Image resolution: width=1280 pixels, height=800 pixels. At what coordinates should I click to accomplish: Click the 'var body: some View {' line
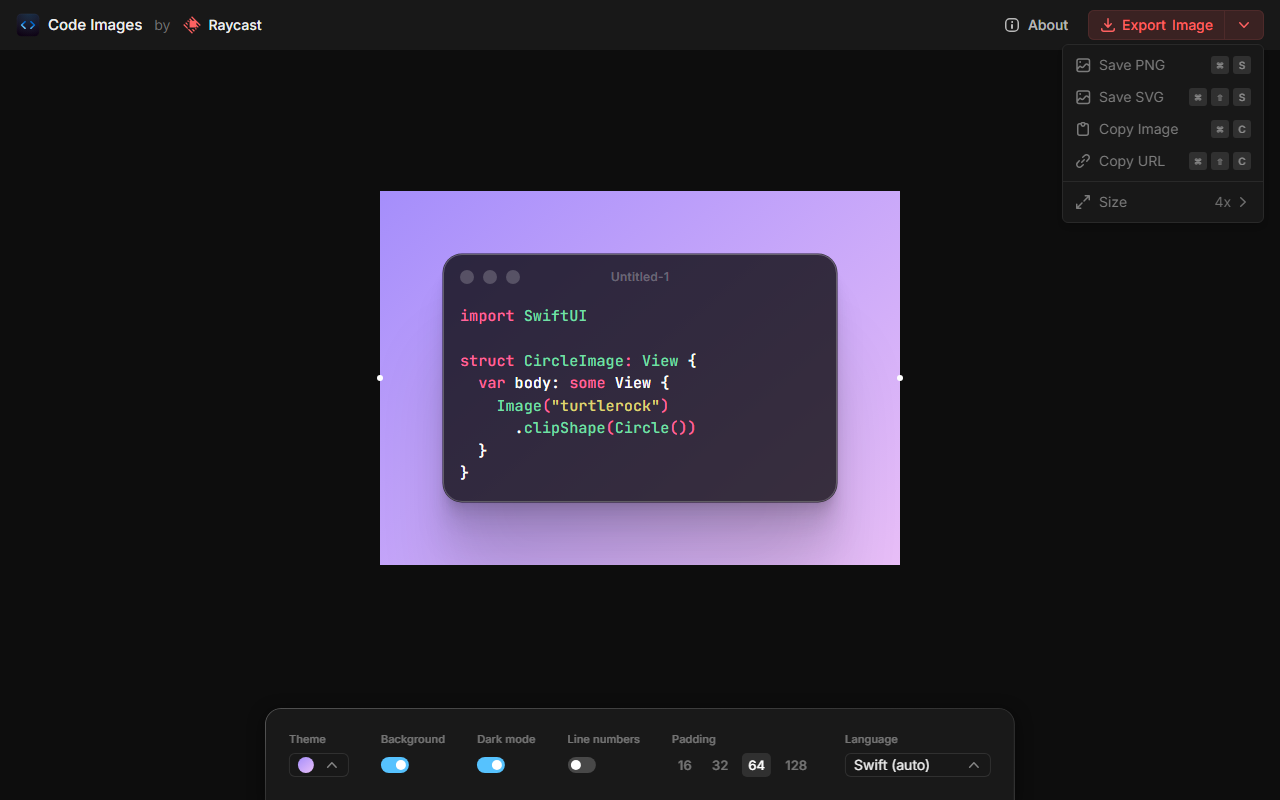coord(573,383)
